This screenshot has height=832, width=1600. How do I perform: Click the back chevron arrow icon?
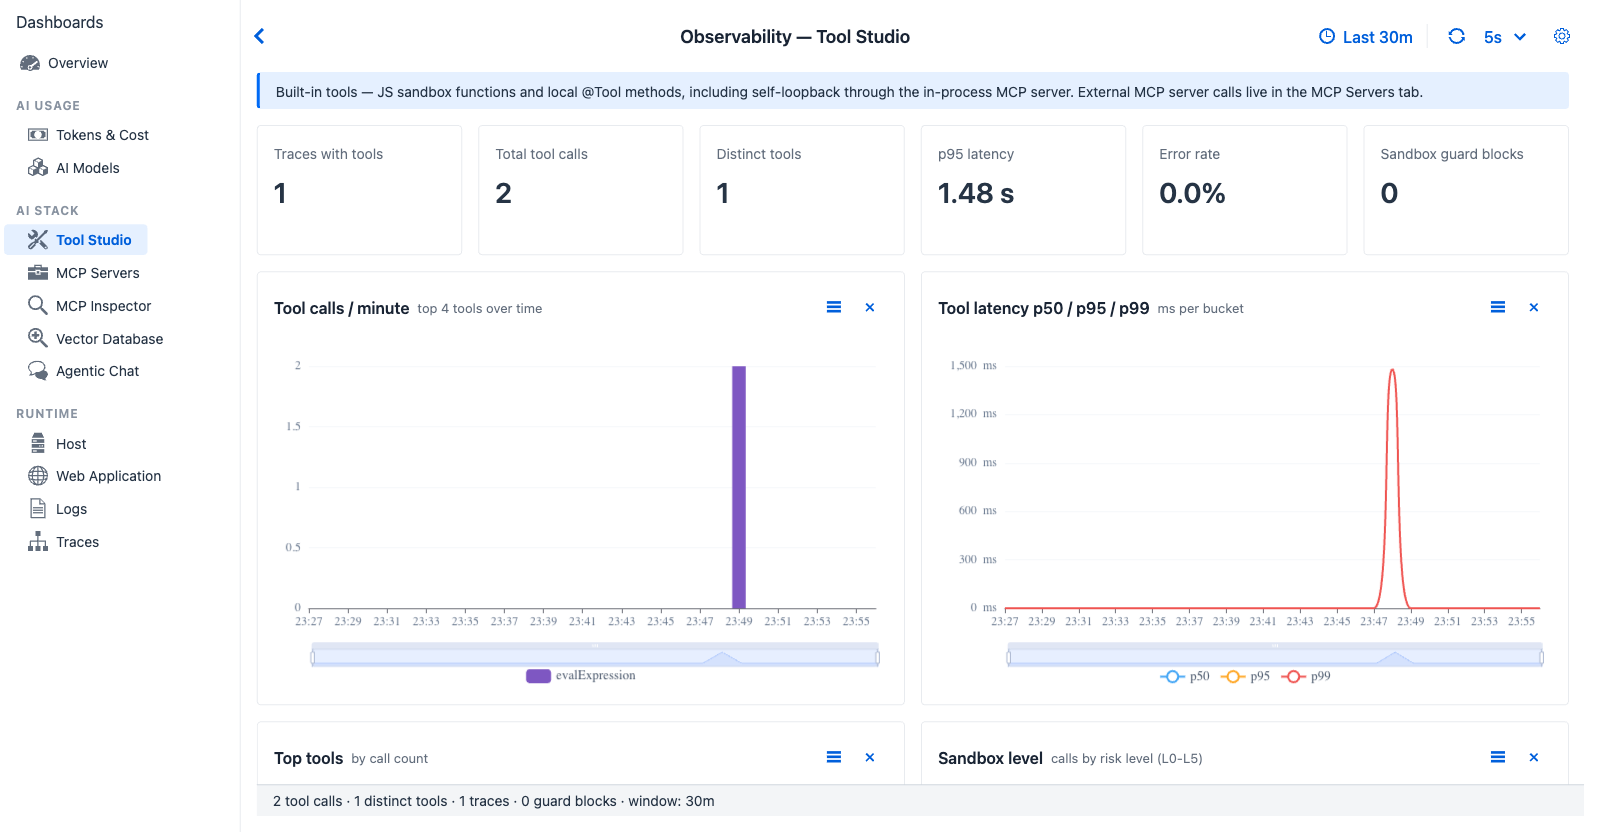tap(259, 36)
